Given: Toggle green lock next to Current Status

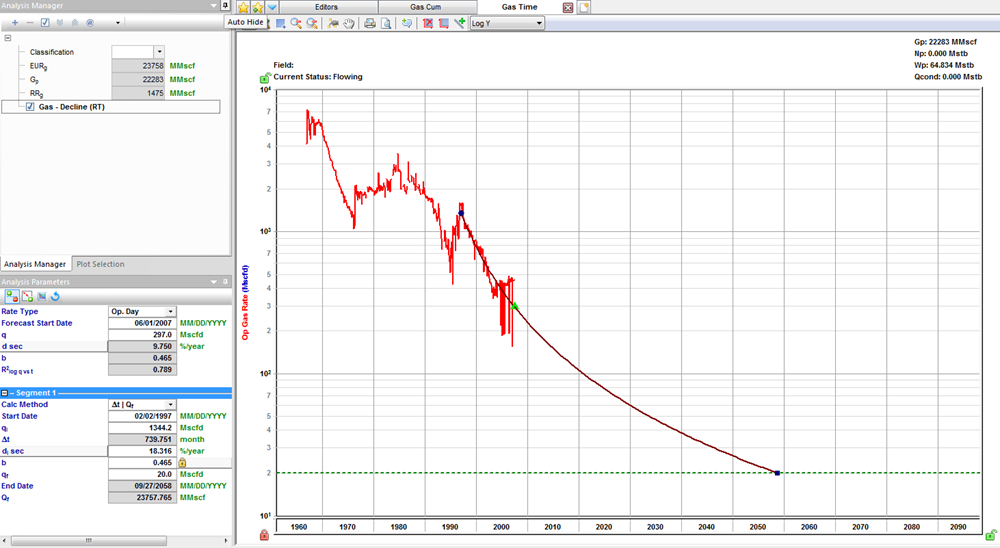Looking at the screenshot, I should point(265,78).
